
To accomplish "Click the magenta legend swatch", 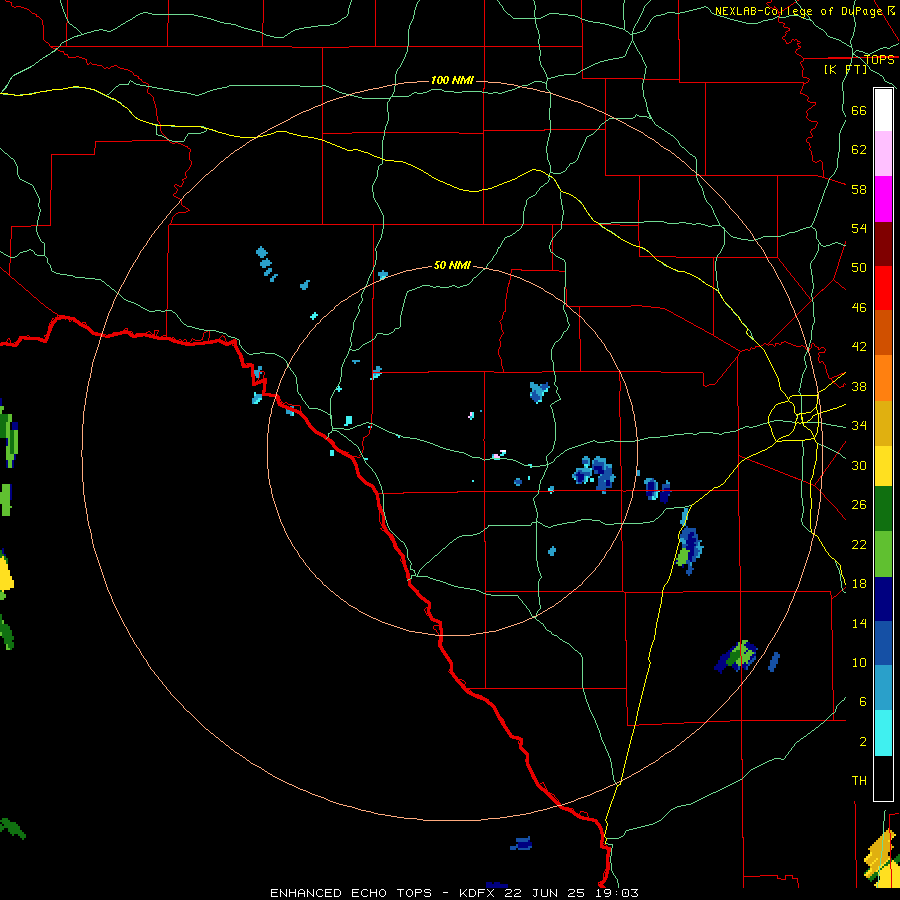I will tap(883, 199).
